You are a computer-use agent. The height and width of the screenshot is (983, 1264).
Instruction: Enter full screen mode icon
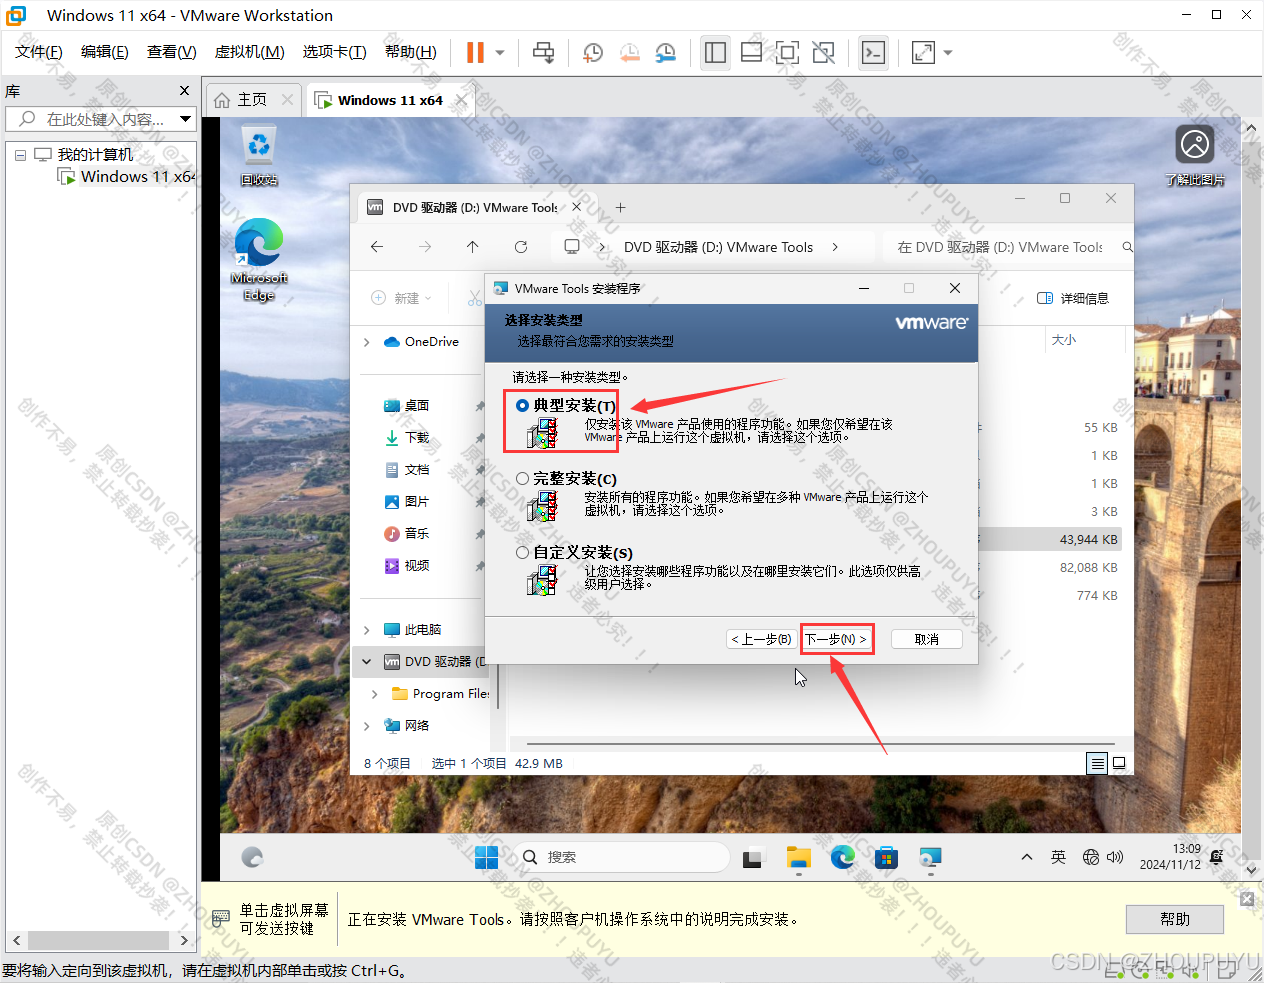click(787, 52)
